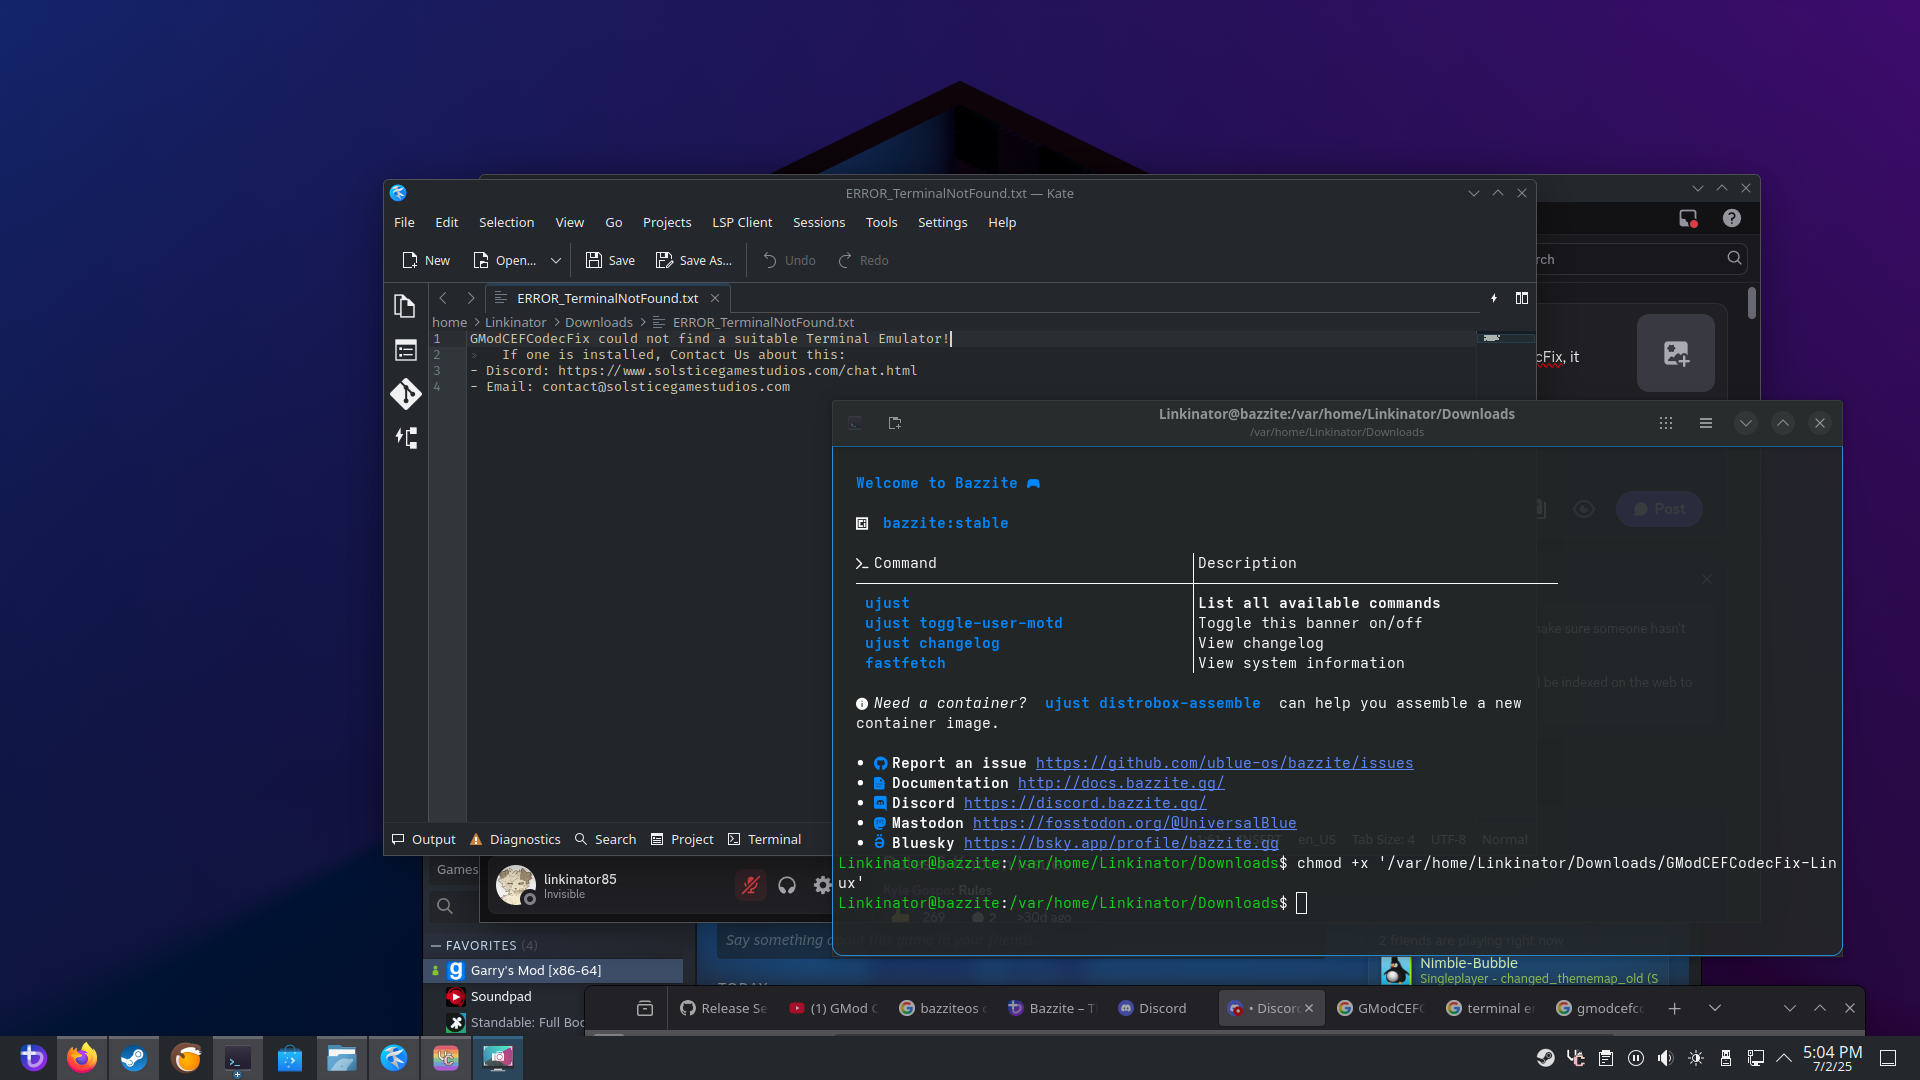
Task: Open the terminal app from the taskbar
Action: tap(238, 1058)
